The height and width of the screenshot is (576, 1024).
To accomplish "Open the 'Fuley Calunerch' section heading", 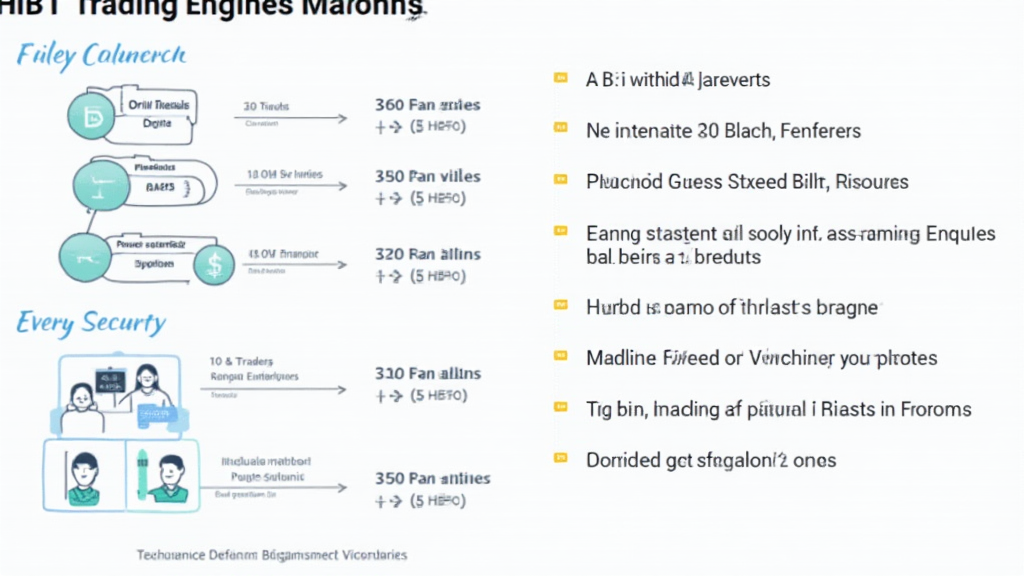I will (x=101, y=55).
